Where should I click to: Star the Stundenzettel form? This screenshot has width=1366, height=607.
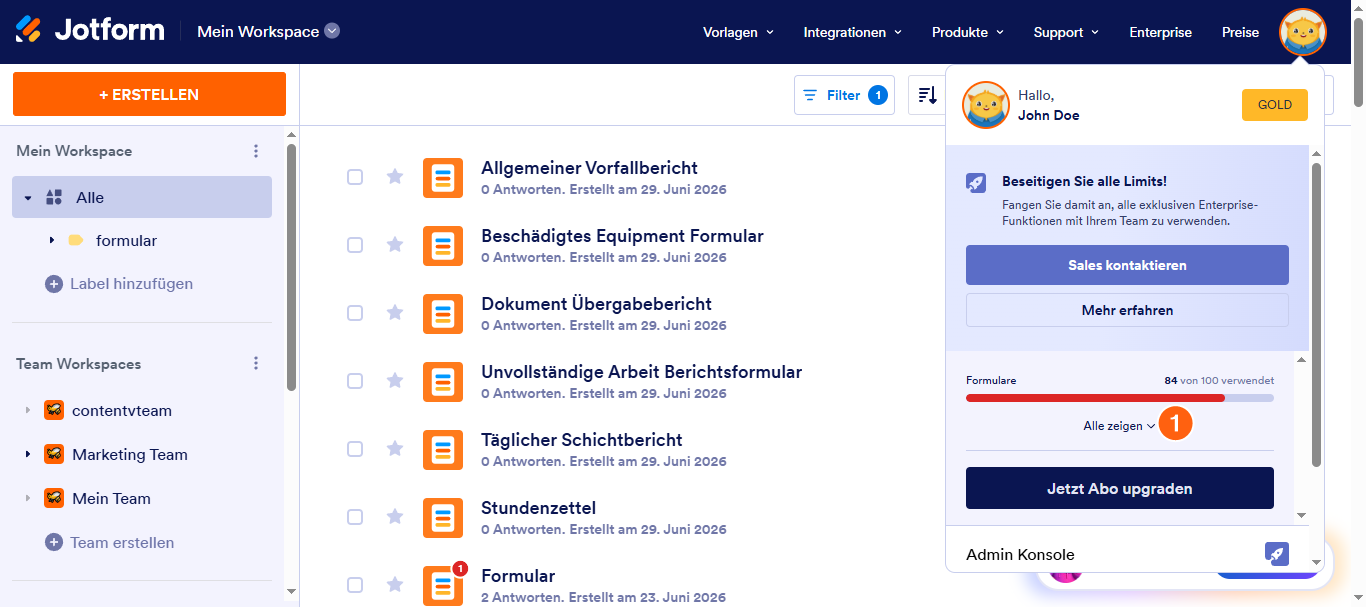pyautogui.click(x=395, y=517)
